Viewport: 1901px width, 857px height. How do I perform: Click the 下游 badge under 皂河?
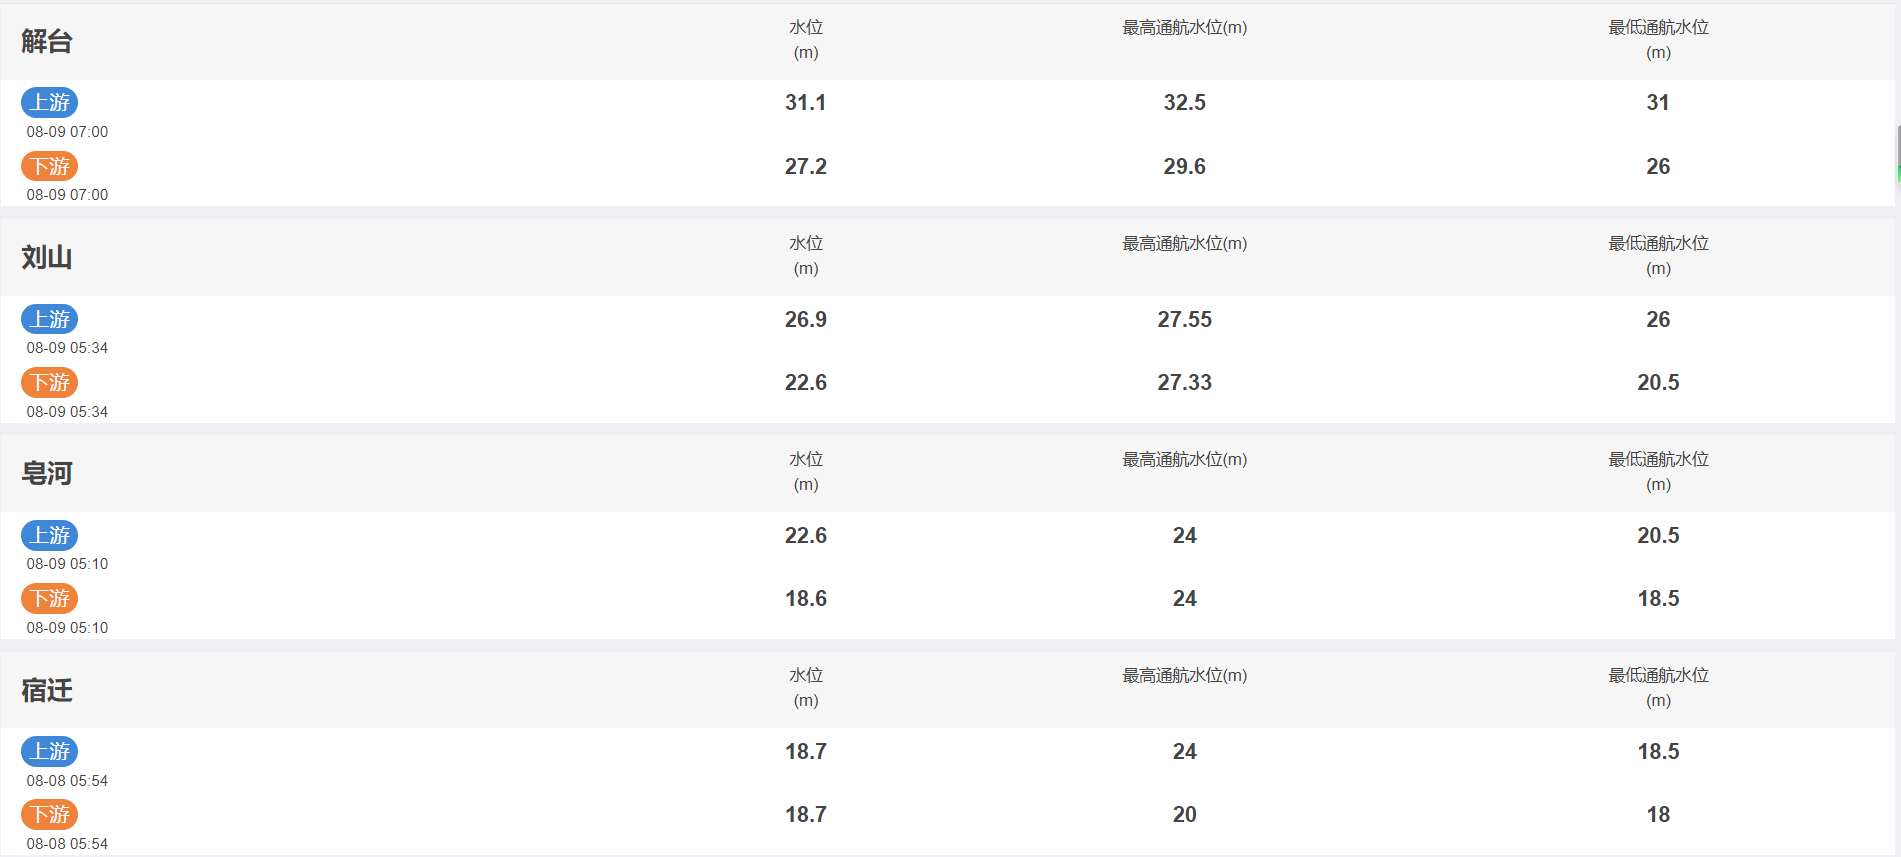click(x=49, y=598)
